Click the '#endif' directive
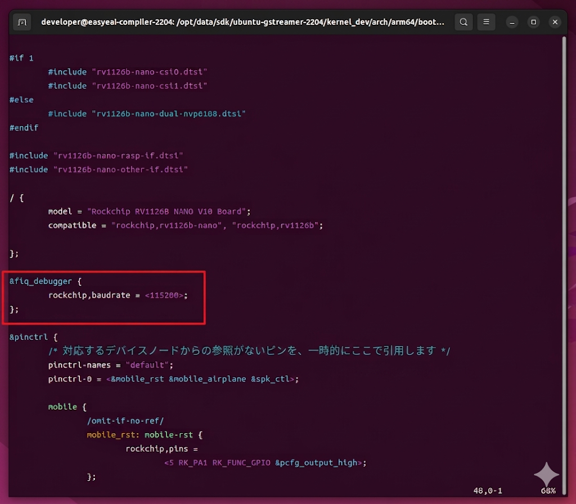576x504 pixels. (x=24, y=128)
